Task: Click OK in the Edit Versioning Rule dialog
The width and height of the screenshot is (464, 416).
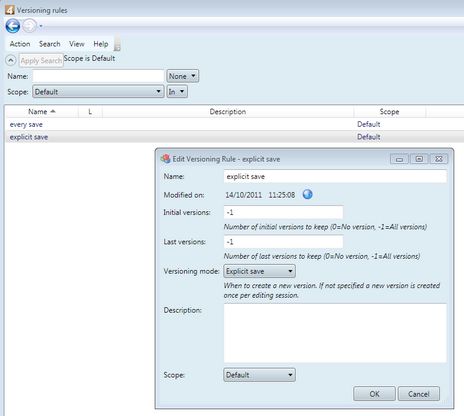Action: point(374,394)
